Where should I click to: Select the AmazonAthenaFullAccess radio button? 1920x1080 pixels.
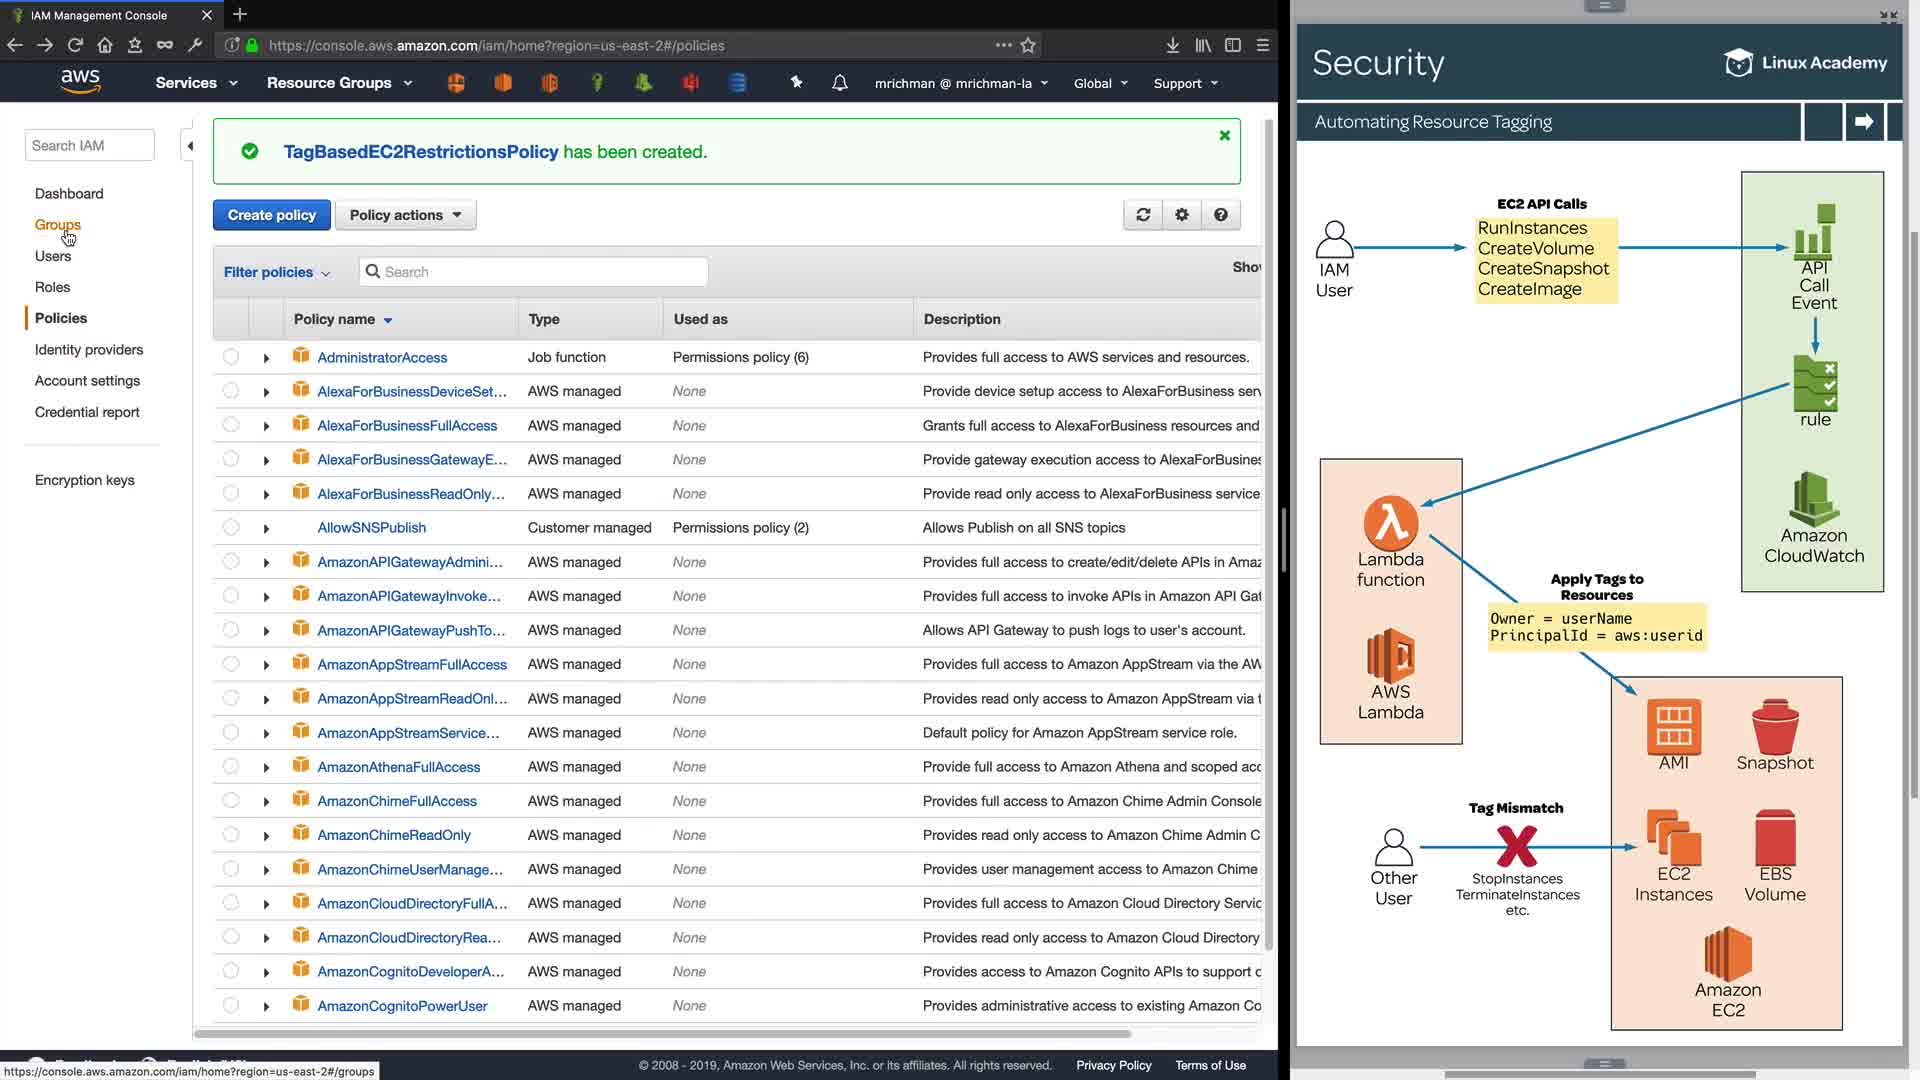(231, 767)
